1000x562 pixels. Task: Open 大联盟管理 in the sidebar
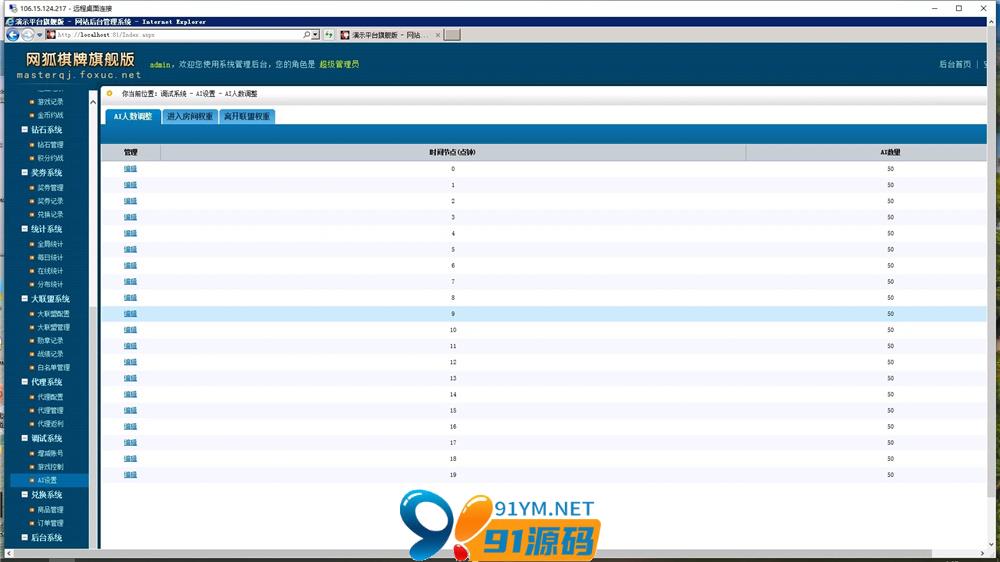point(53,327)
